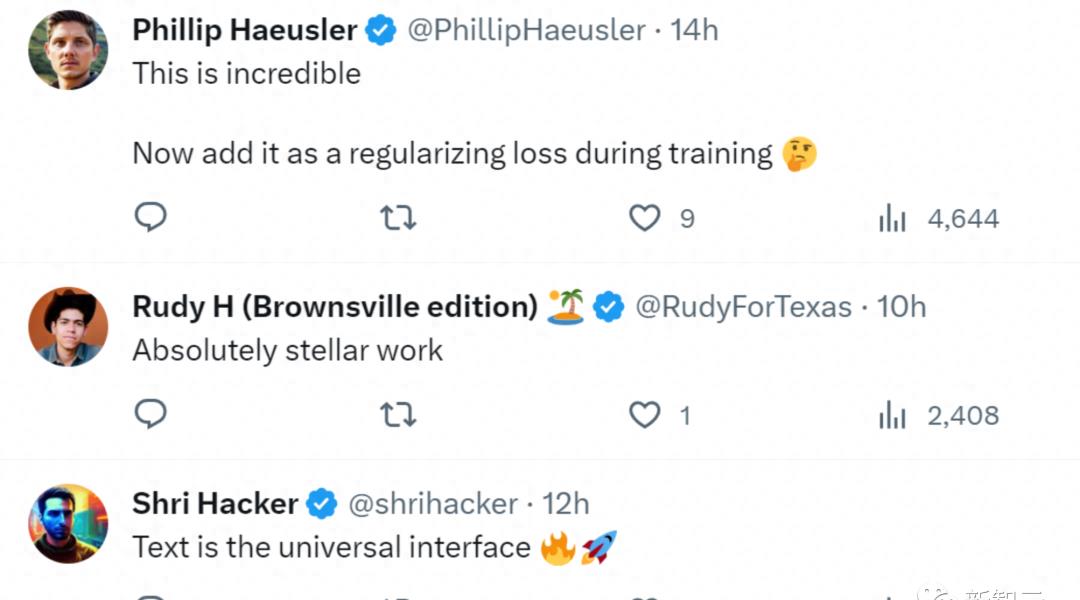Click the Phillip Haeusler display name
1080x600 pixels.
click(244, 30)
